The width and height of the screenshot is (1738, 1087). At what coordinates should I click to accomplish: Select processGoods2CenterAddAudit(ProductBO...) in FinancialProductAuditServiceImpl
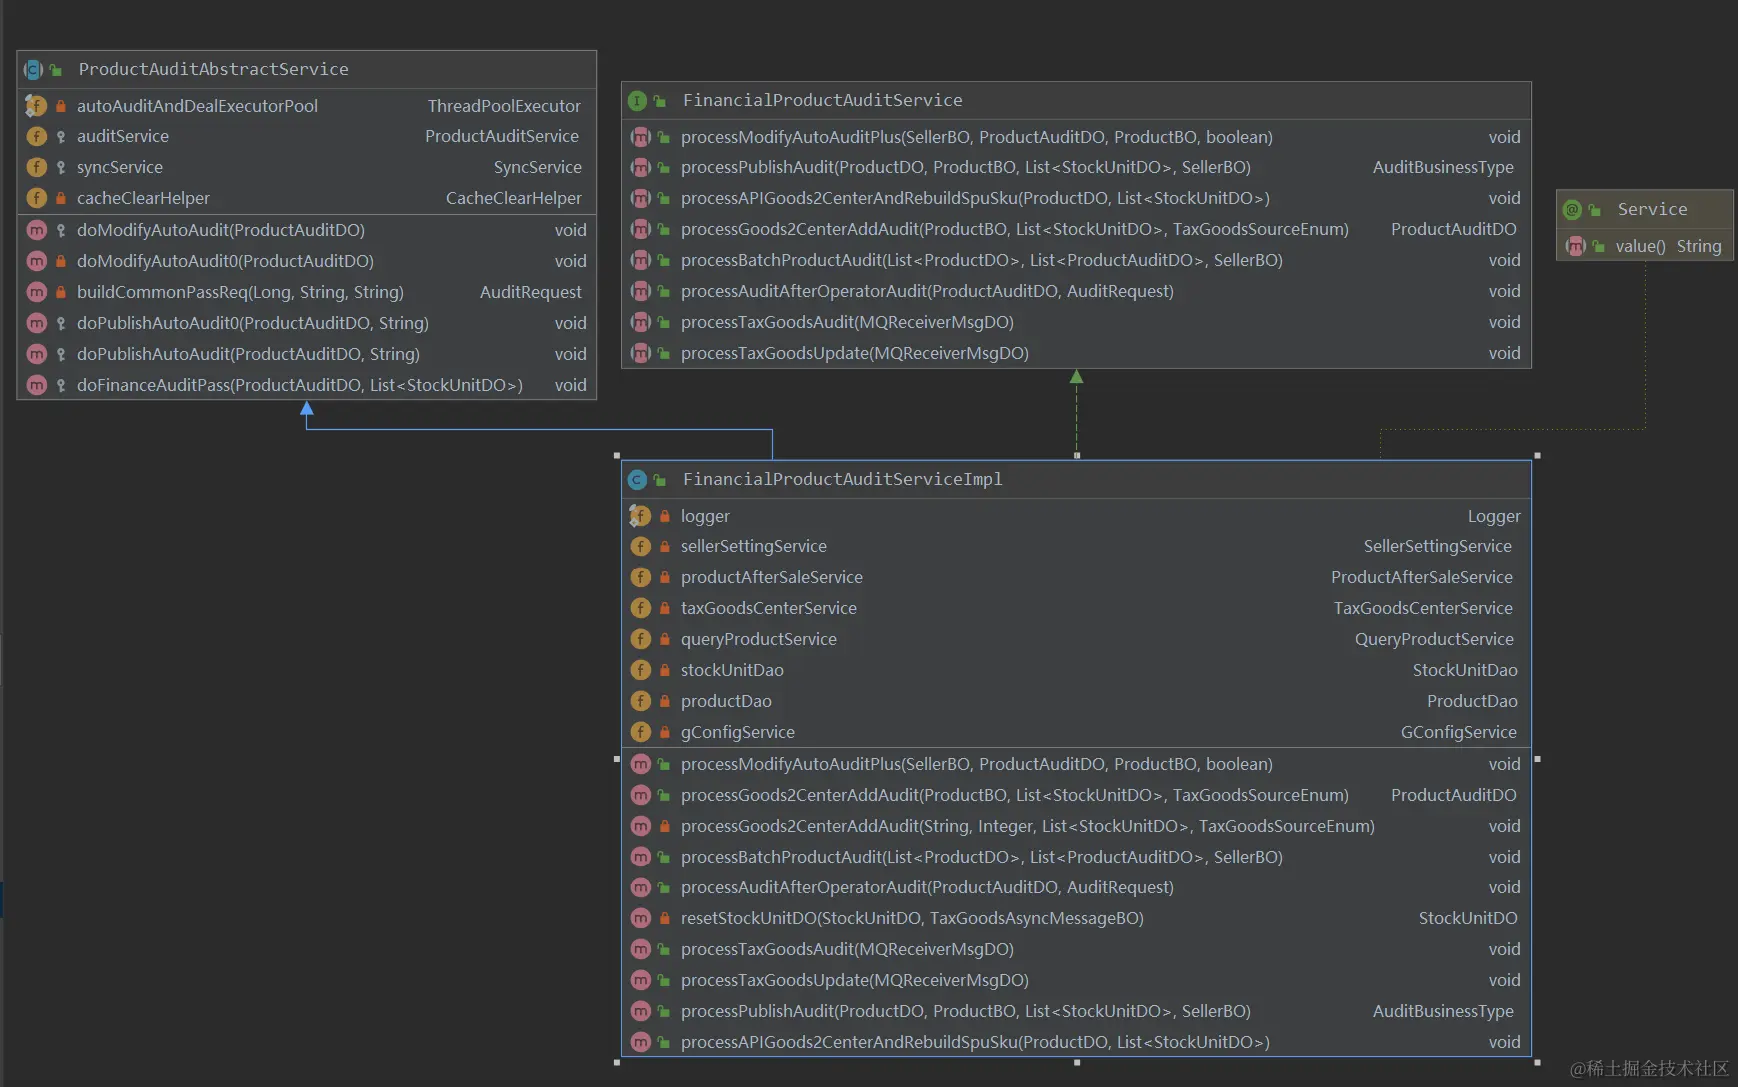[x=1015, y=795]
